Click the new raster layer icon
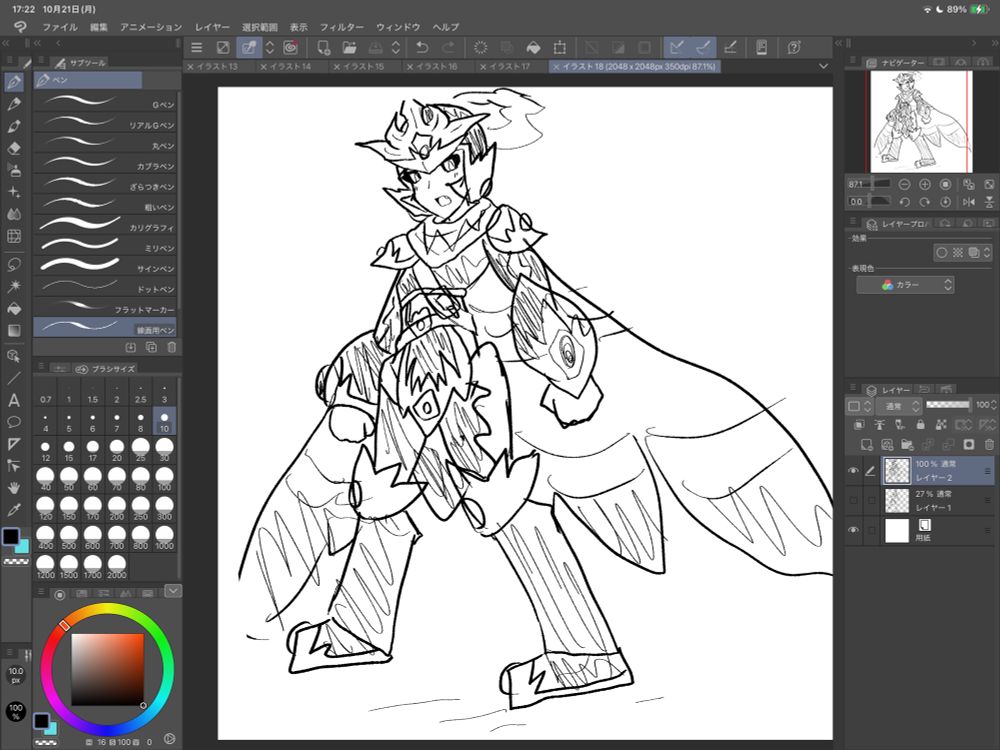This screenshot has width=1000, height=750. pos(864,444)
